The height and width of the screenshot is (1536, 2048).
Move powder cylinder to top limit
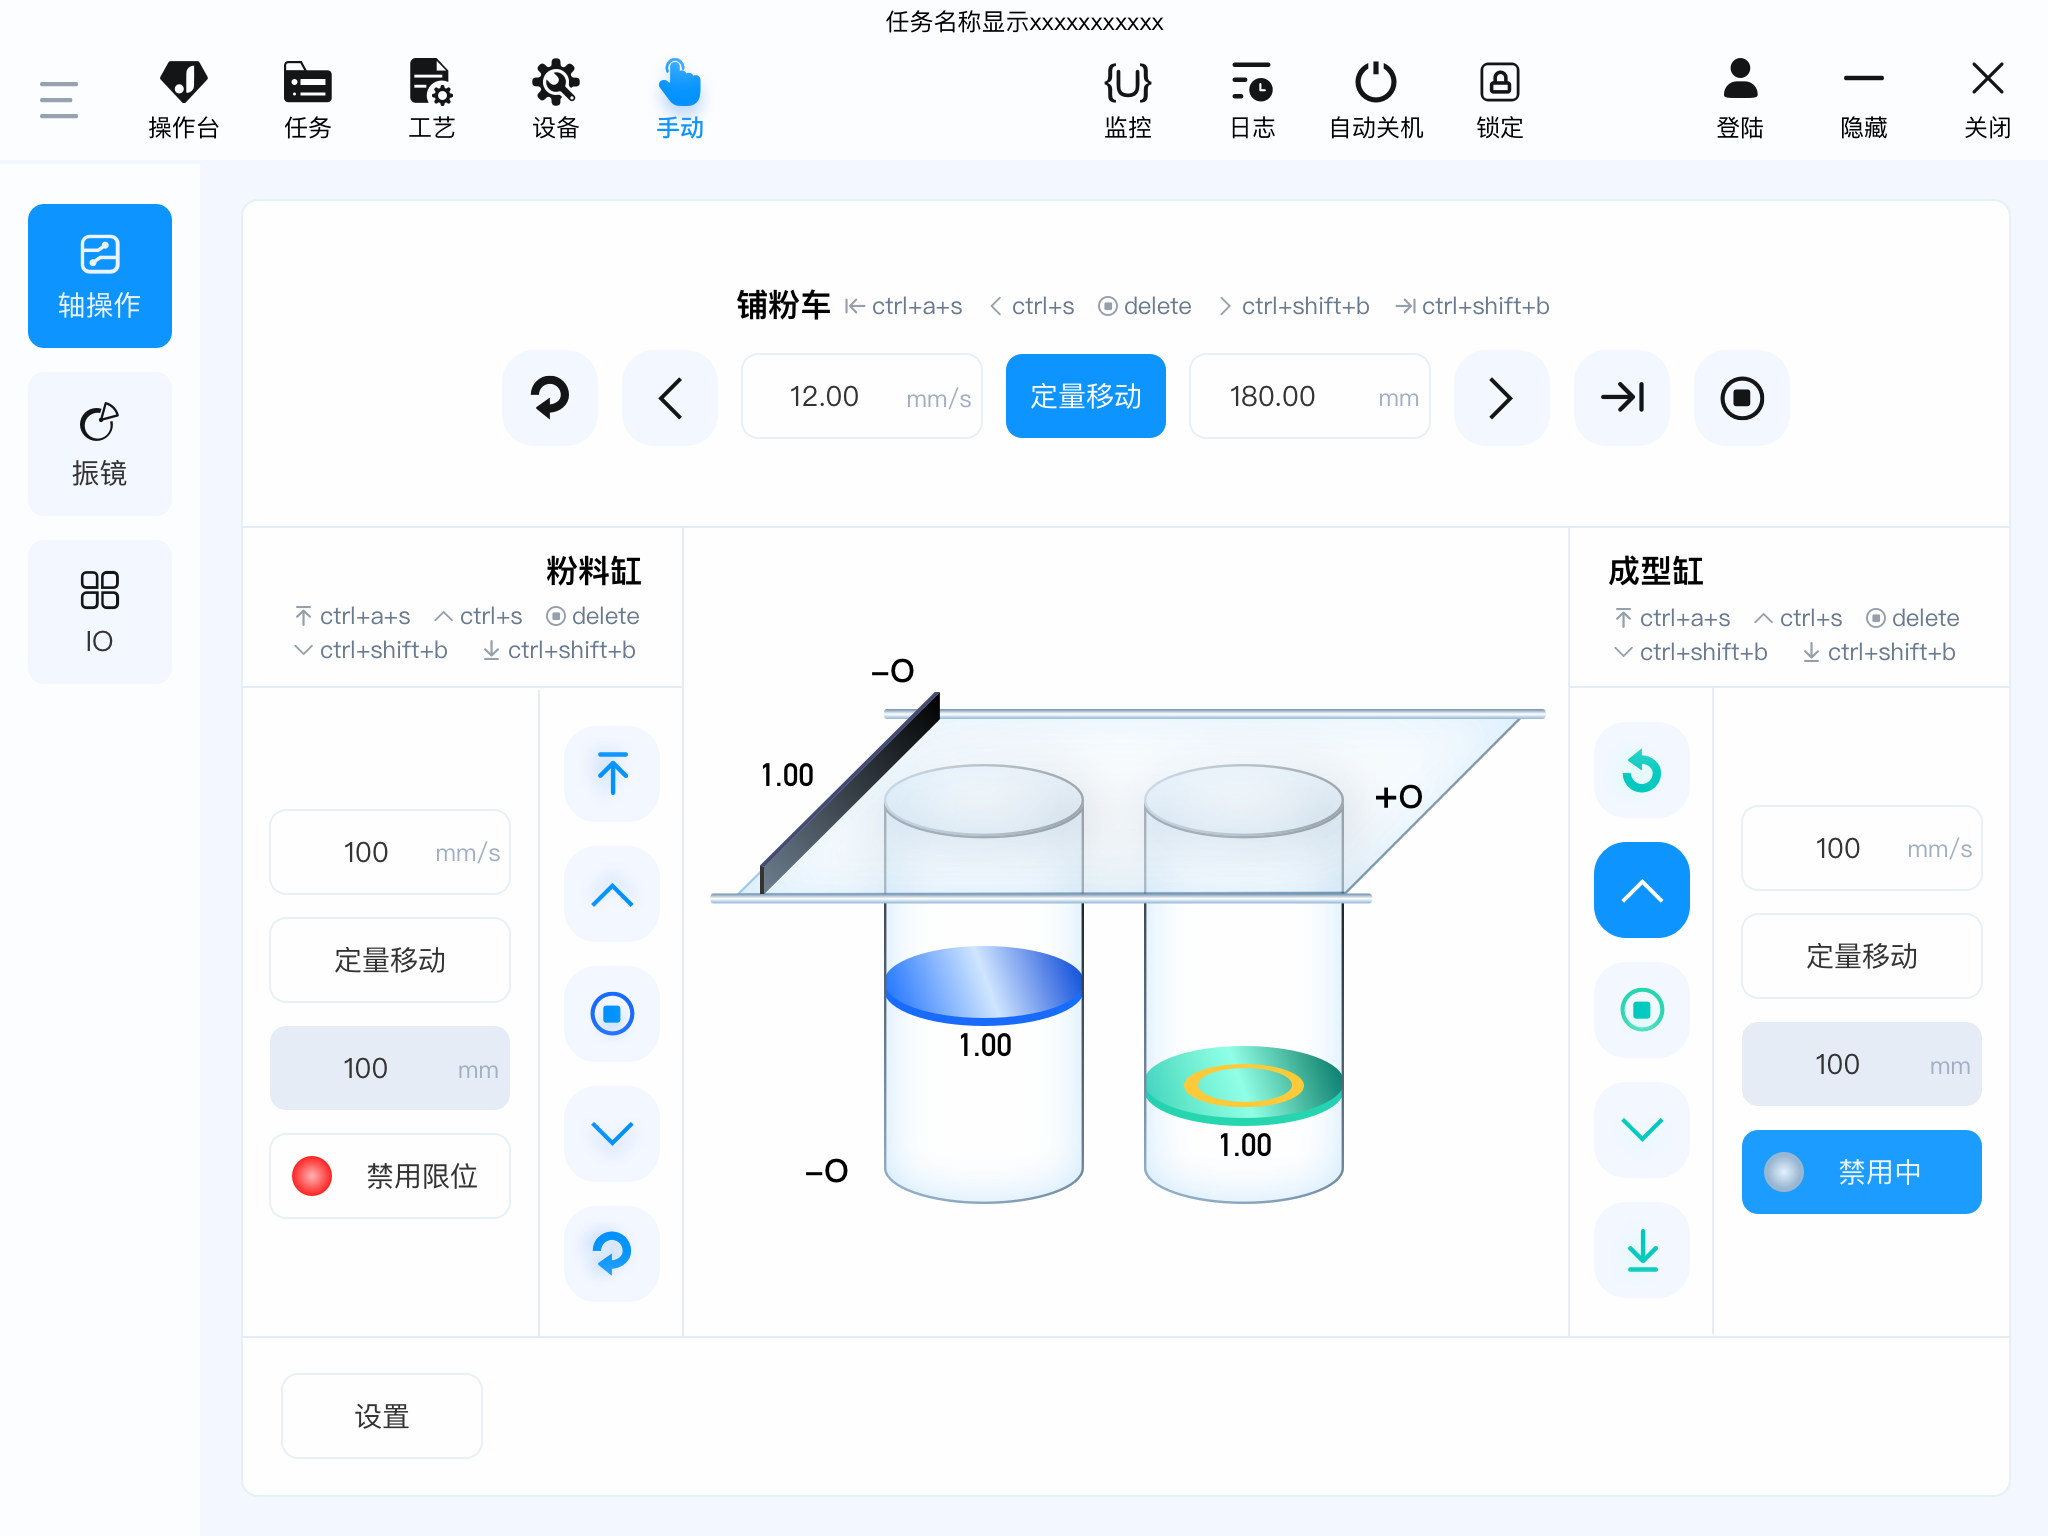tap(612, 774)
